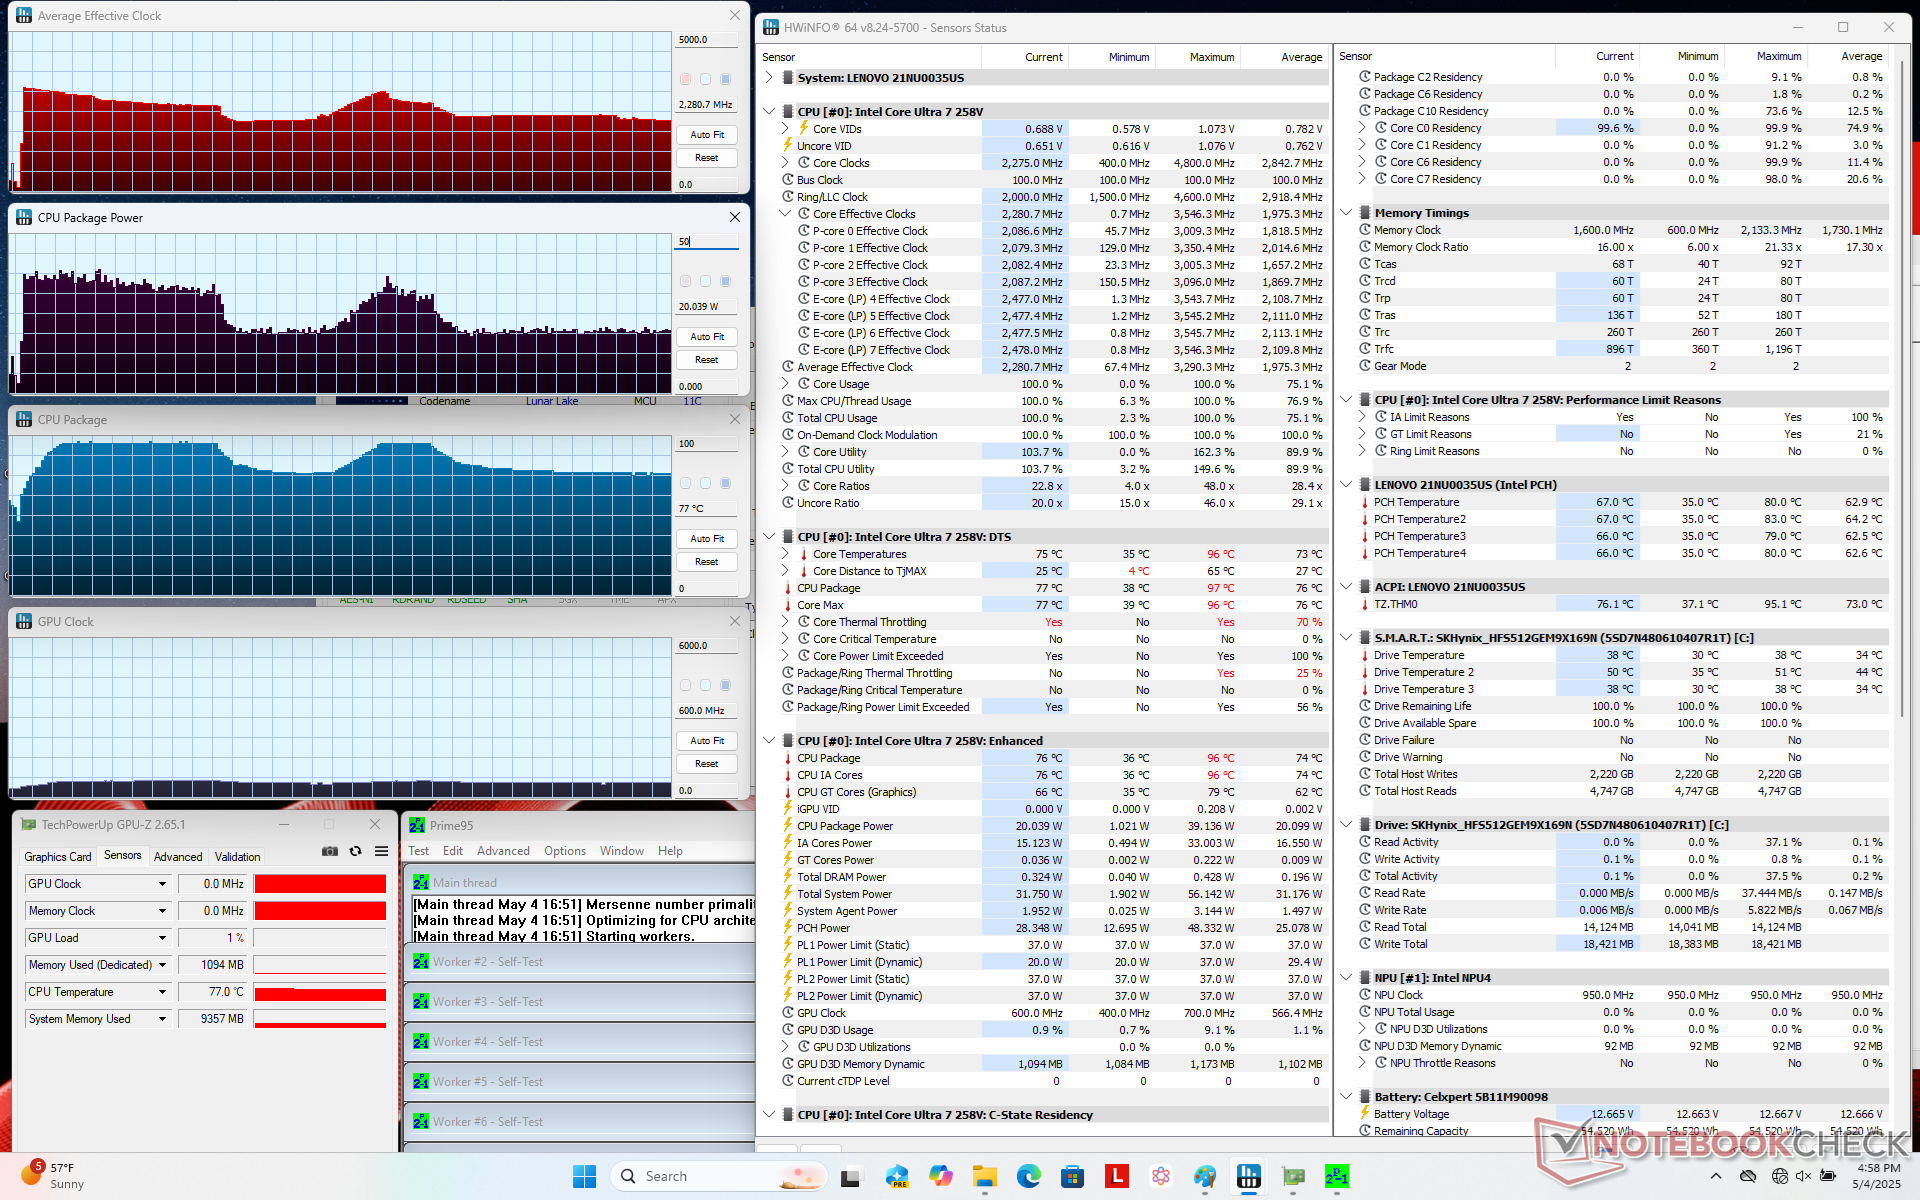This screenshot has width=1920, height=1200.
Task: Click the HWiNFO taskbar icon
Action: pos(1248,1176)
